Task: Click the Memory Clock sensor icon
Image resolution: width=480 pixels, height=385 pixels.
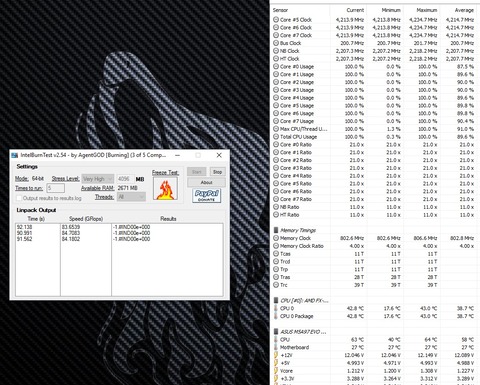Action: click(276, 238)
